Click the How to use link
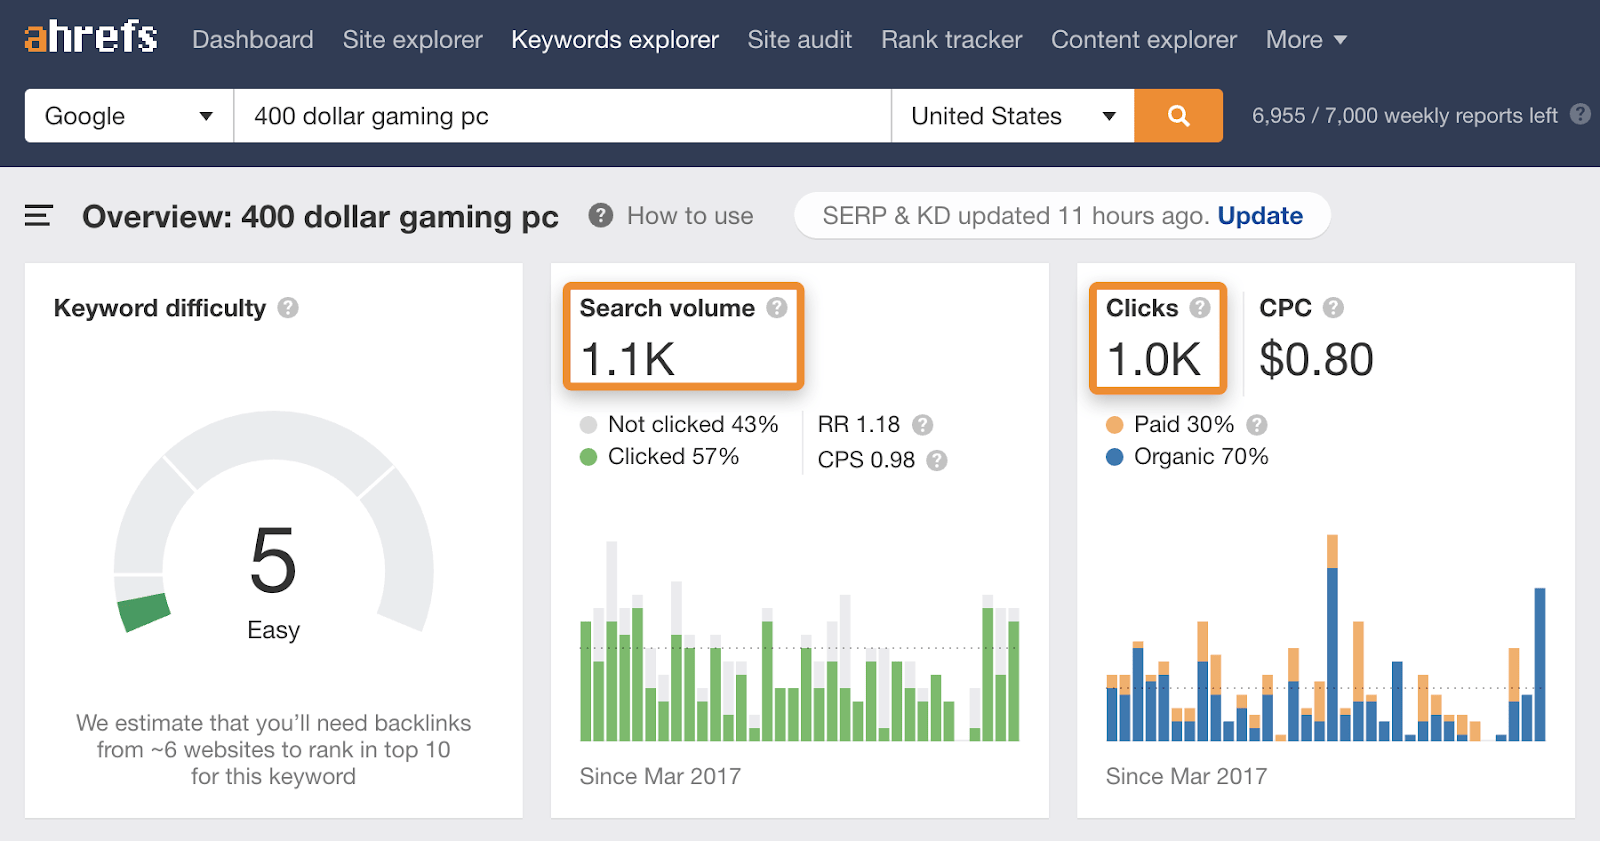The width and height of the screenshot is (1600, 841). pyautogui.click(x=690, y=216)
